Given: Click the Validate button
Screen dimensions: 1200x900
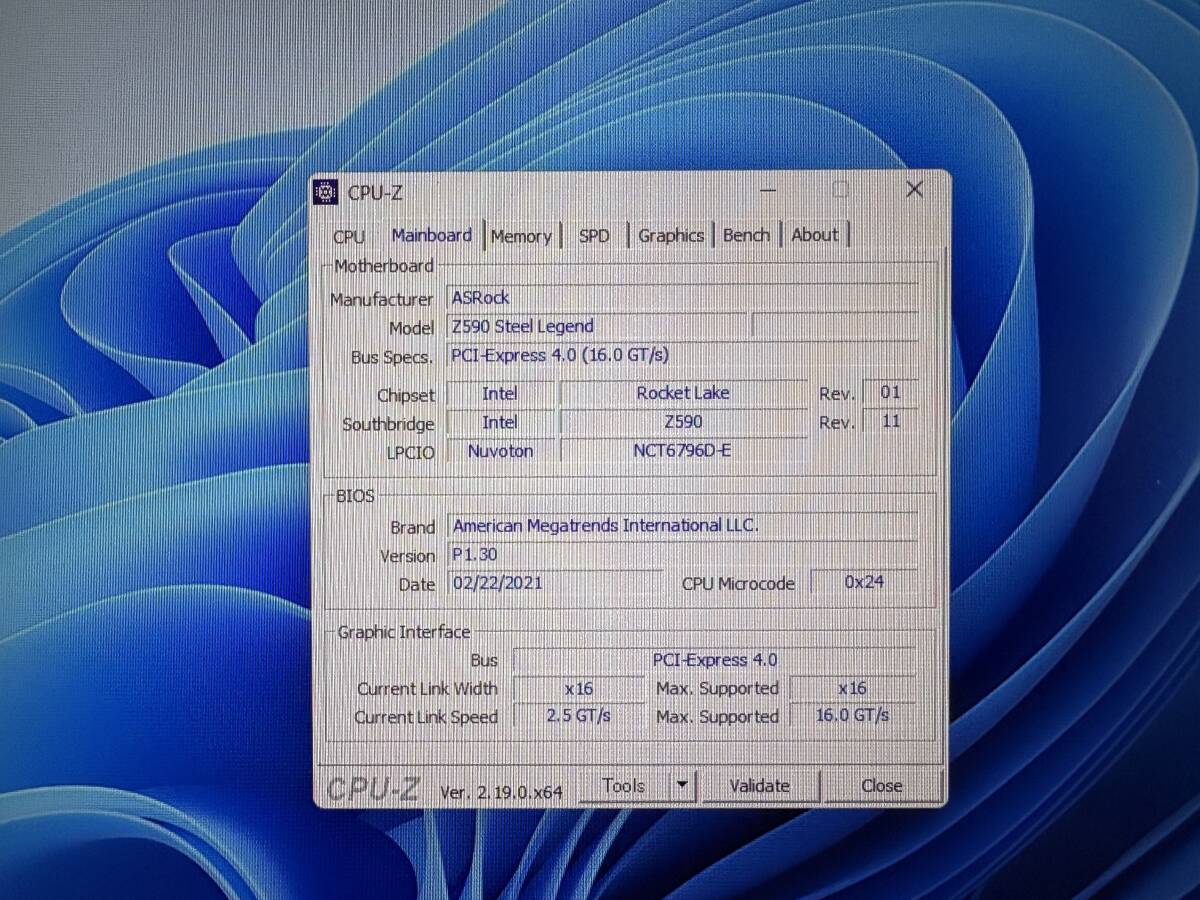Looking at the screenshot, I should [760, 786].
